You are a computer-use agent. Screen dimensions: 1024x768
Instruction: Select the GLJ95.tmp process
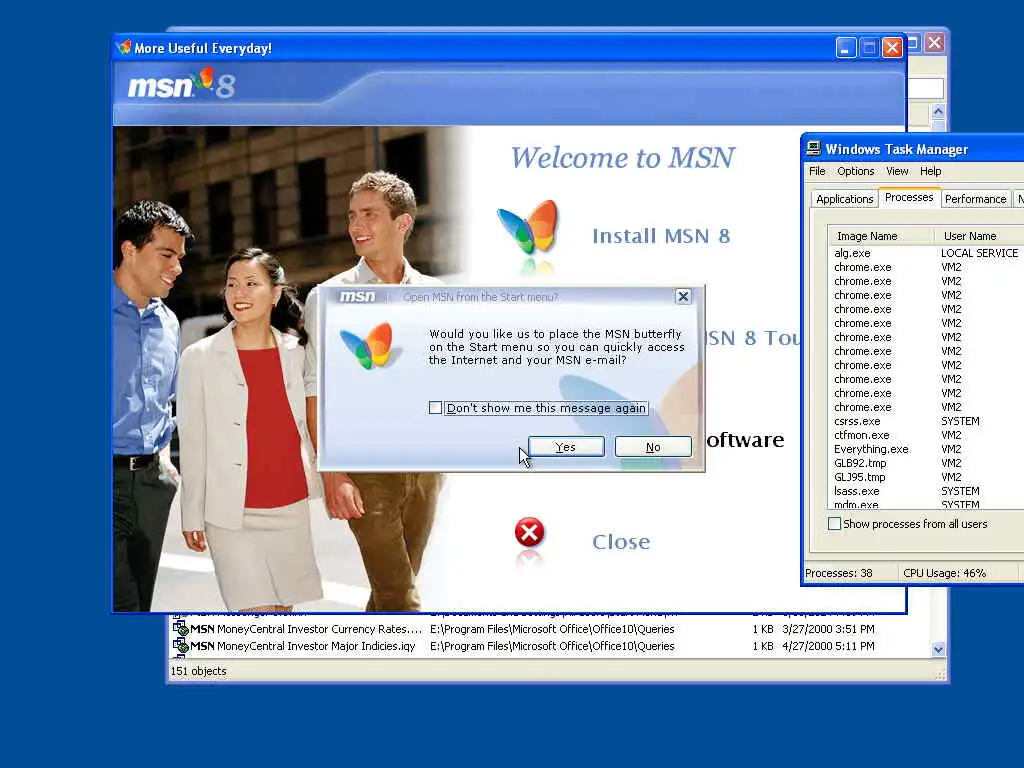[860, 477]
